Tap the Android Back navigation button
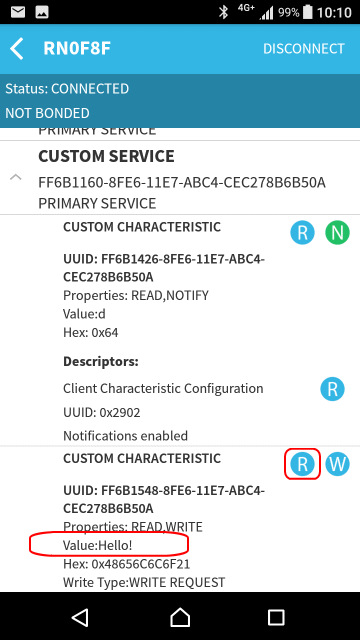The height and width of the screenshot is (640, 360). 80,617
